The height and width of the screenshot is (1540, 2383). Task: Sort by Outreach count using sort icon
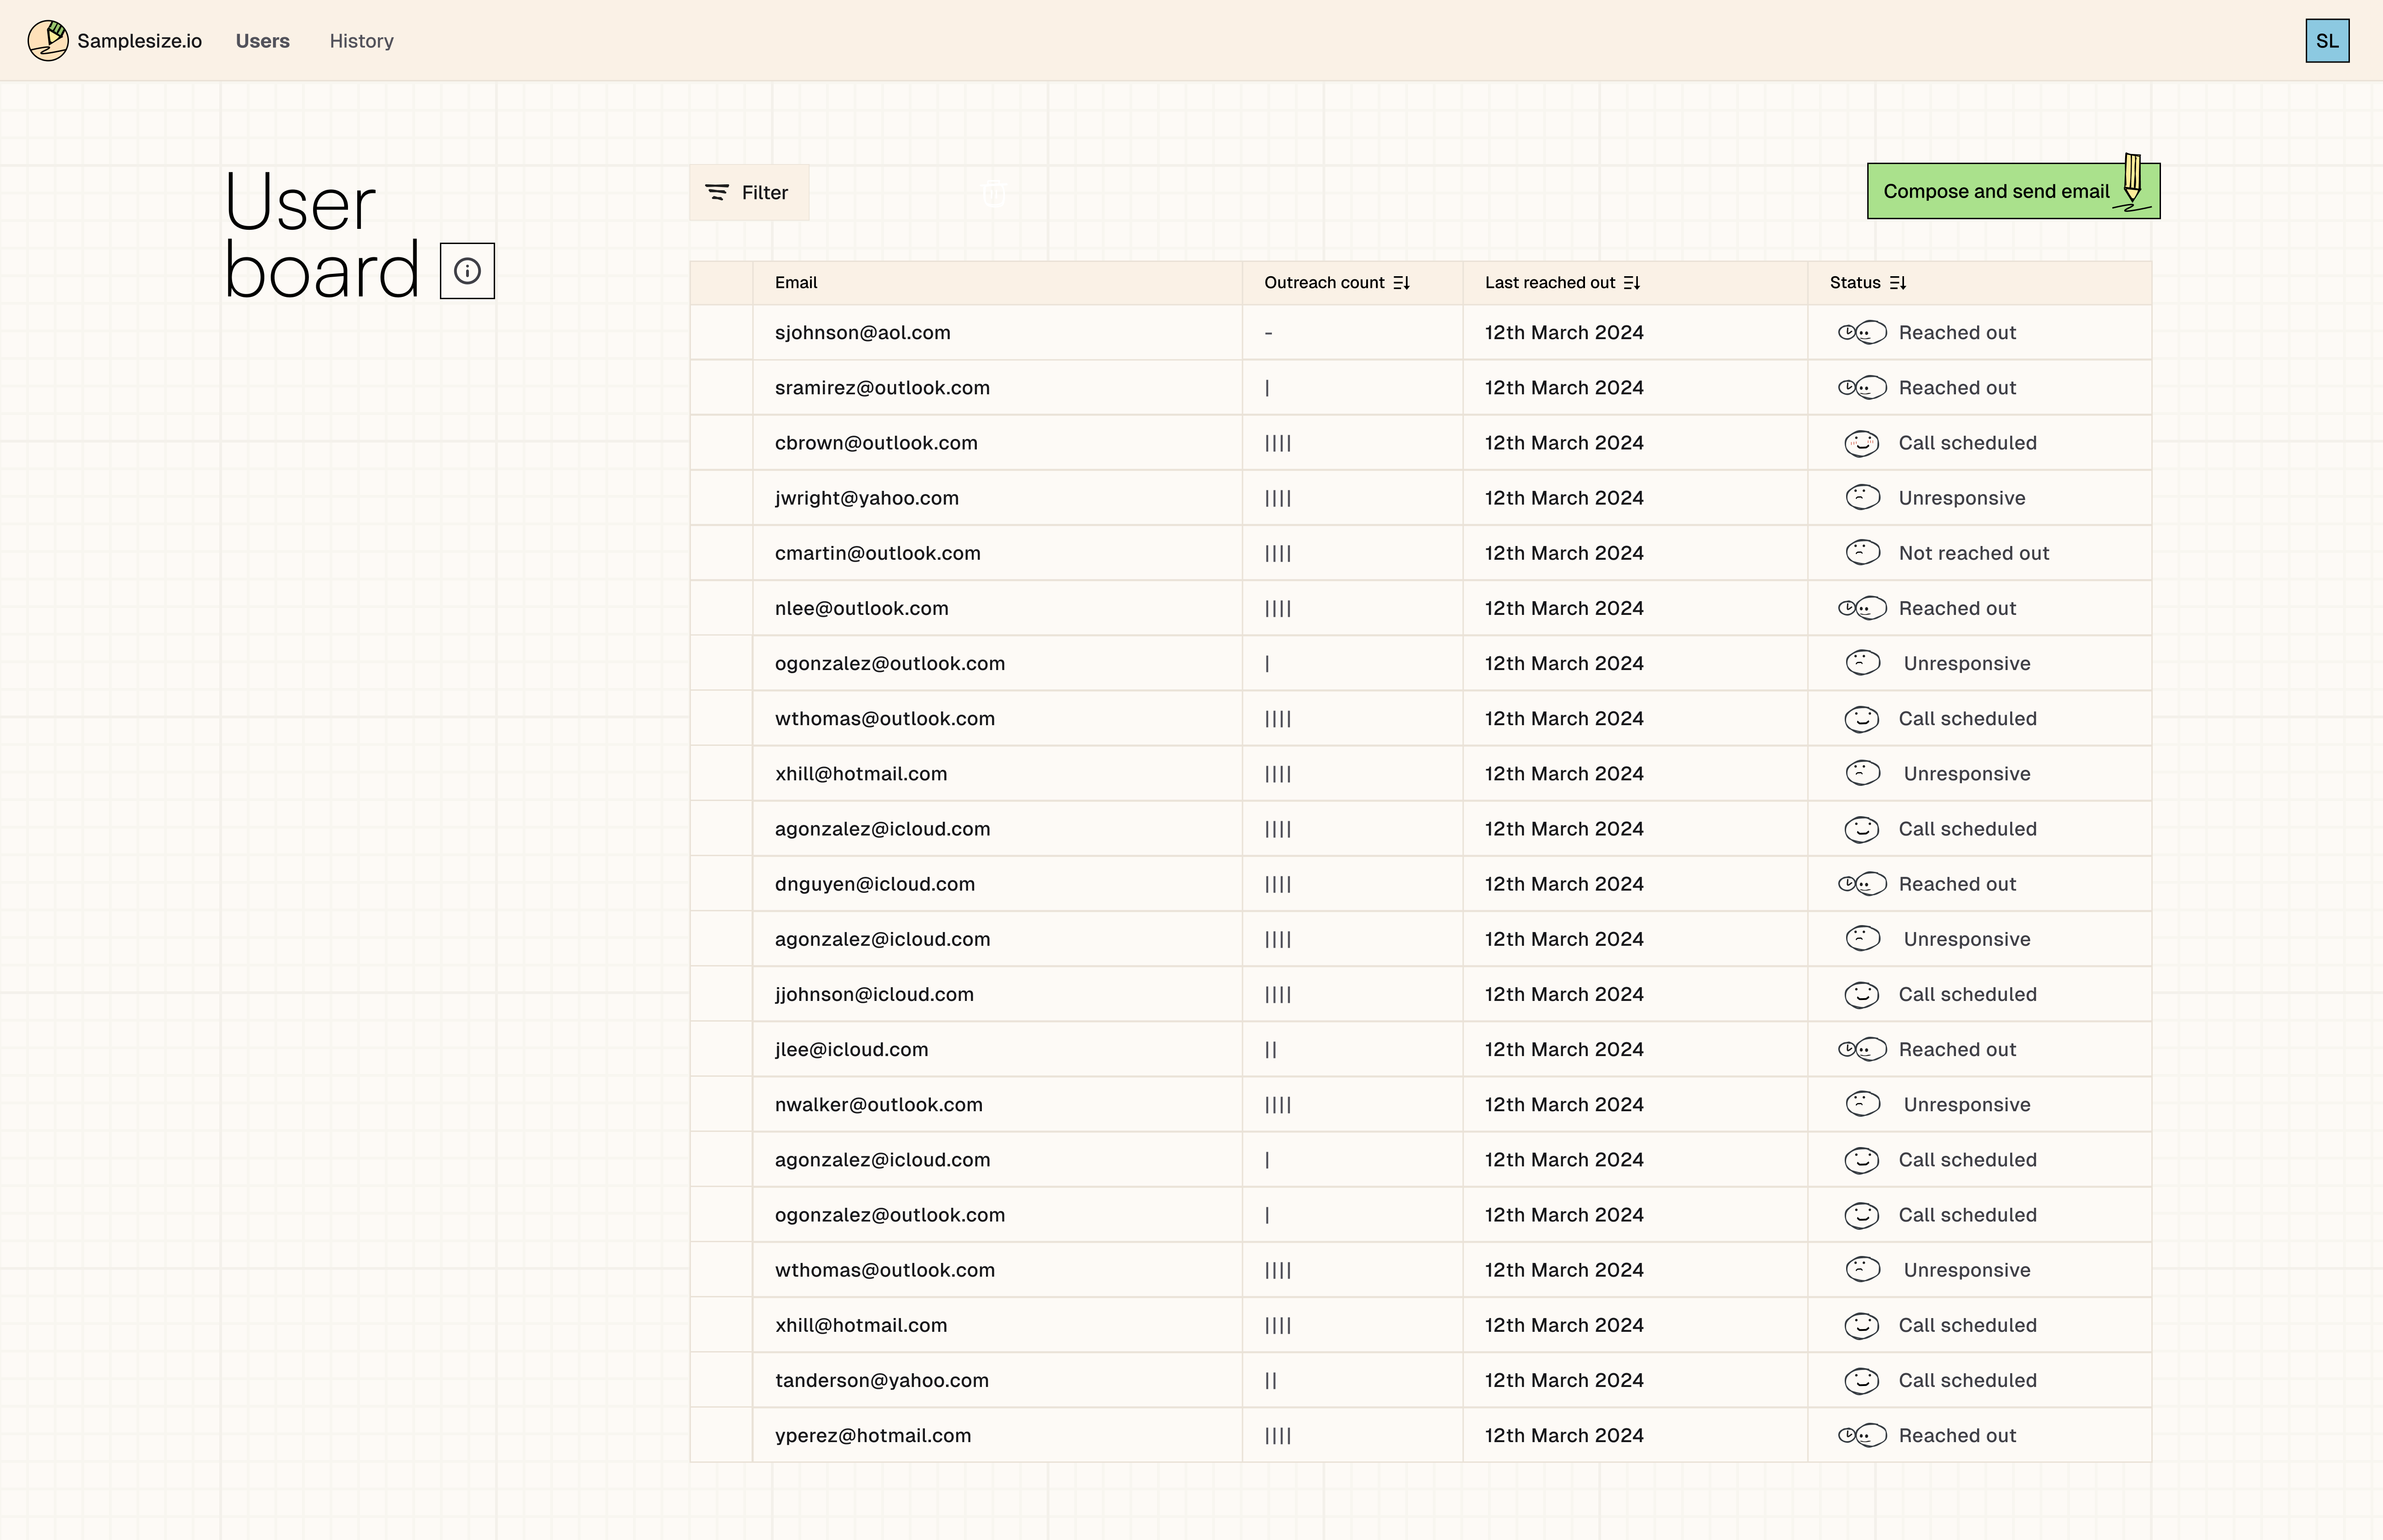pos(1401,283)
